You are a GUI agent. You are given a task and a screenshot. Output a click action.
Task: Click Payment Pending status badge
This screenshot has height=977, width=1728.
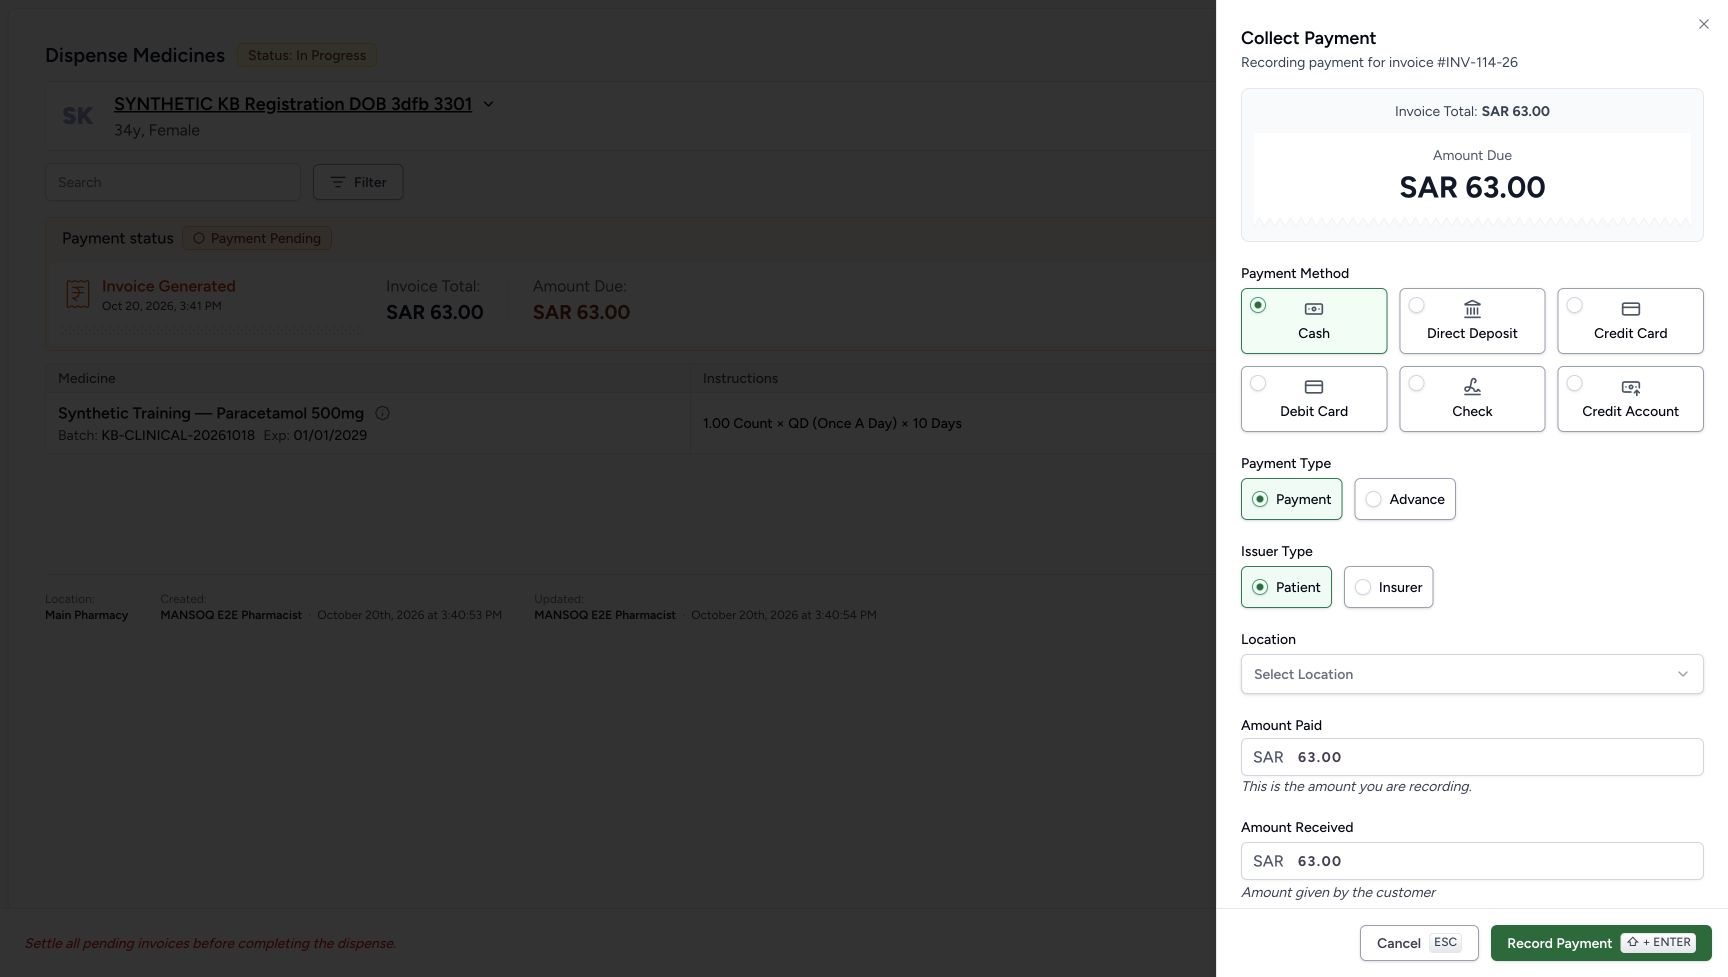(x=257, y=238)
